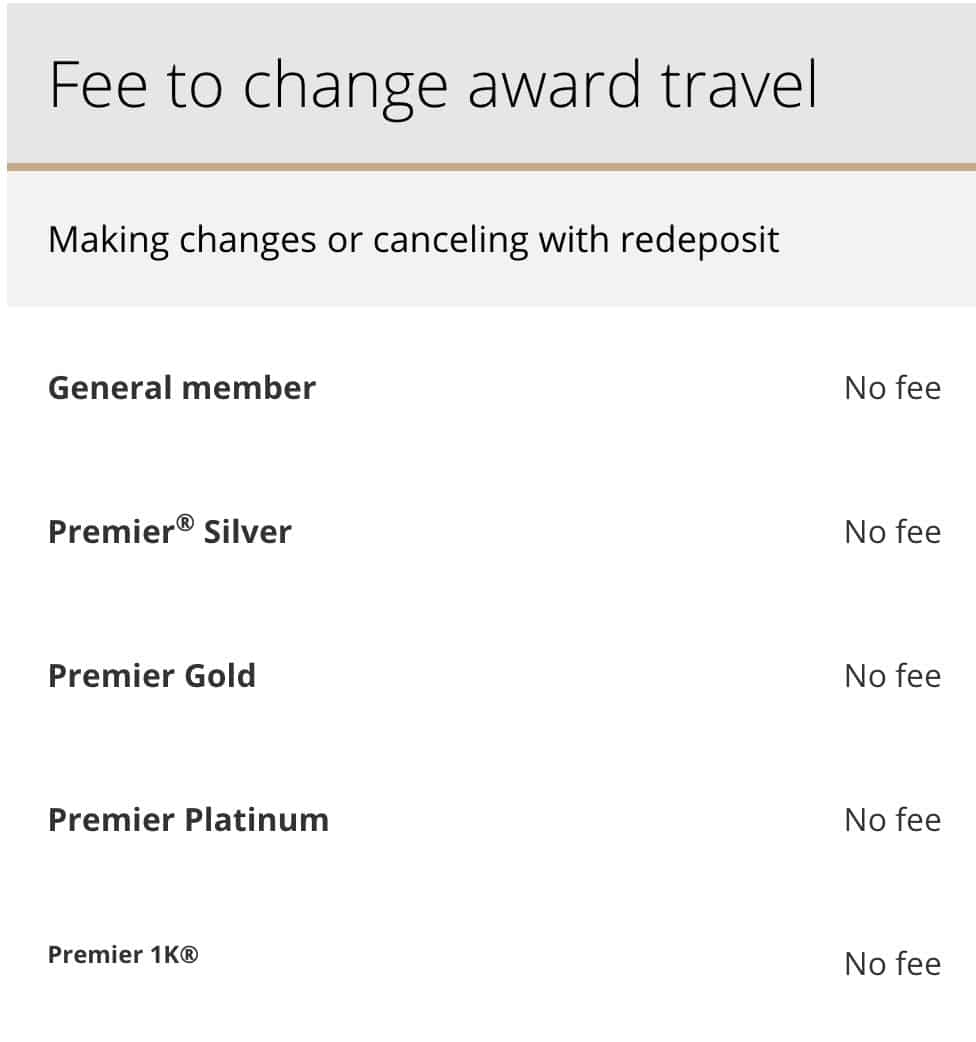
Task: Click the word 'canceling' in the subheader
Action: point(450,240)
